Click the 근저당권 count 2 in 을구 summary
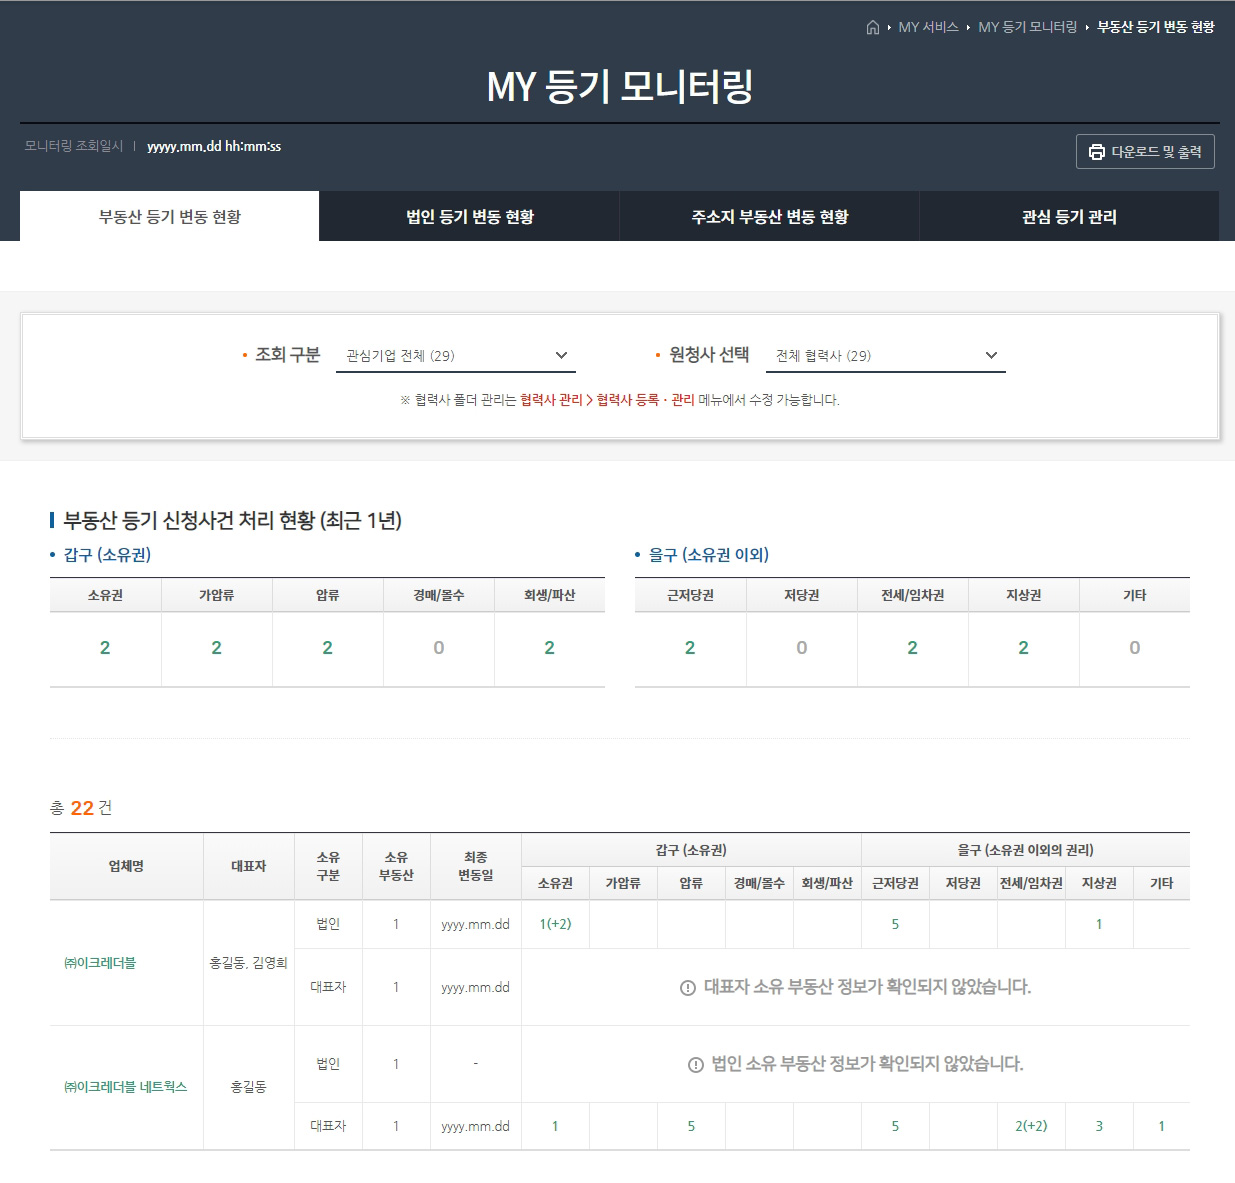The height and width of the screenshot is (1183, 1235). click(690, 648)
